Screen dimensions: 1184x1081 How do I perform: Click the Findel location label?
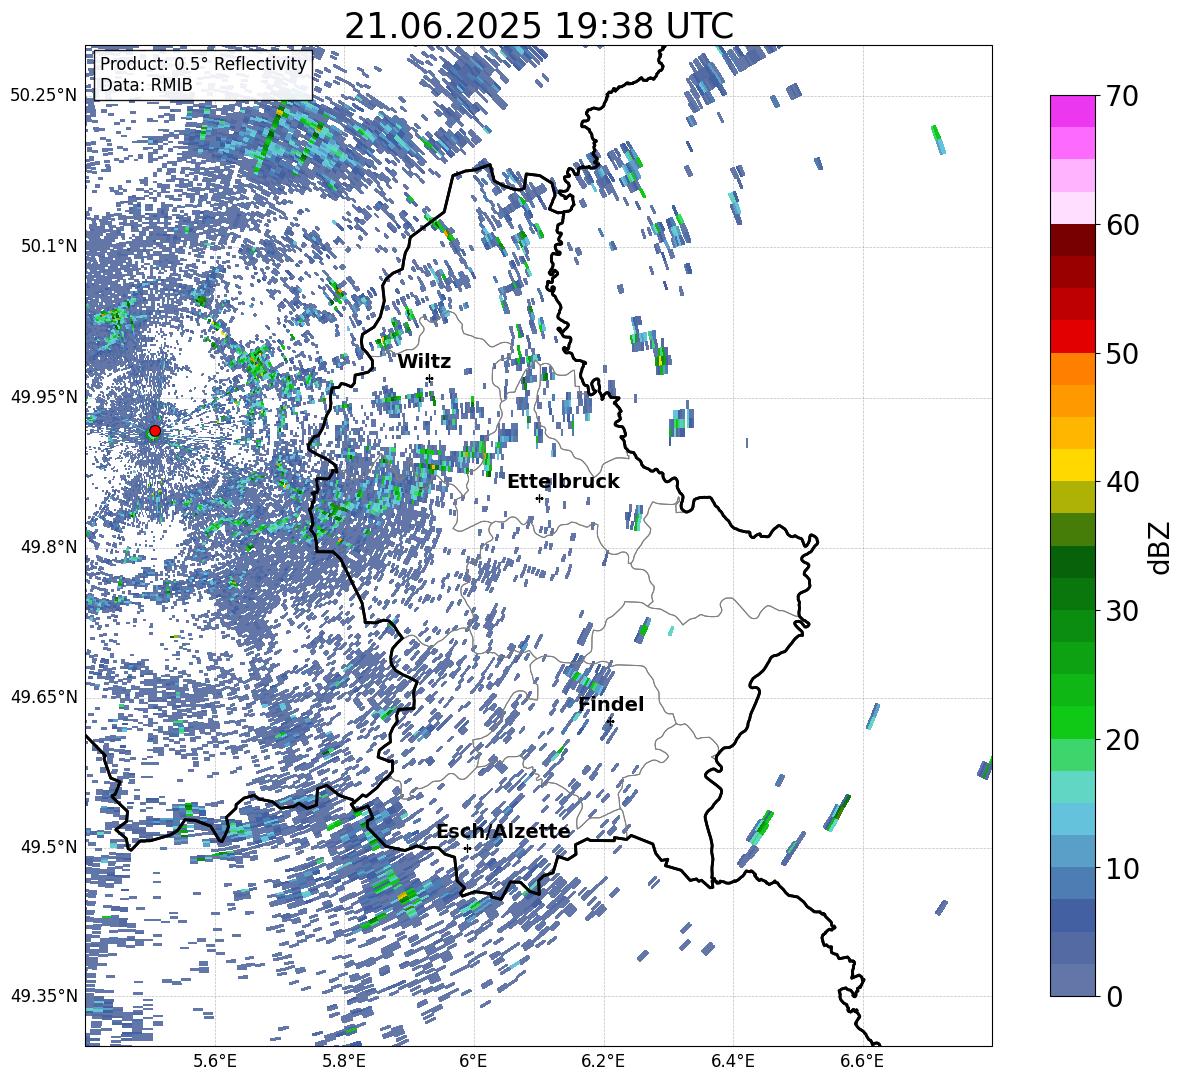click(611, 704)
